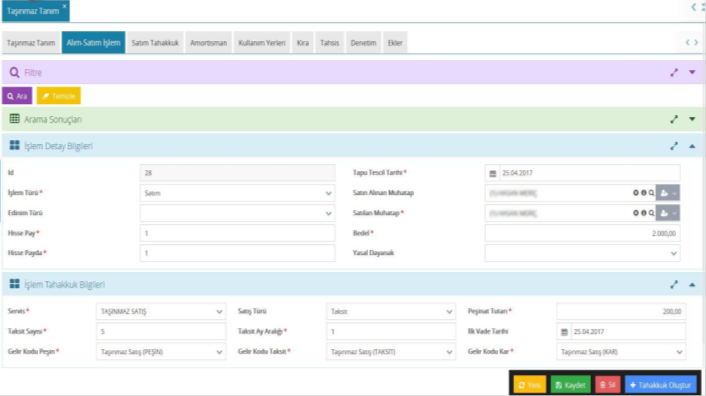The width and height of the screenshot is (706, 396).
Task: Open the Yasal Dayanak dropdown
Action: coord(583,253)
